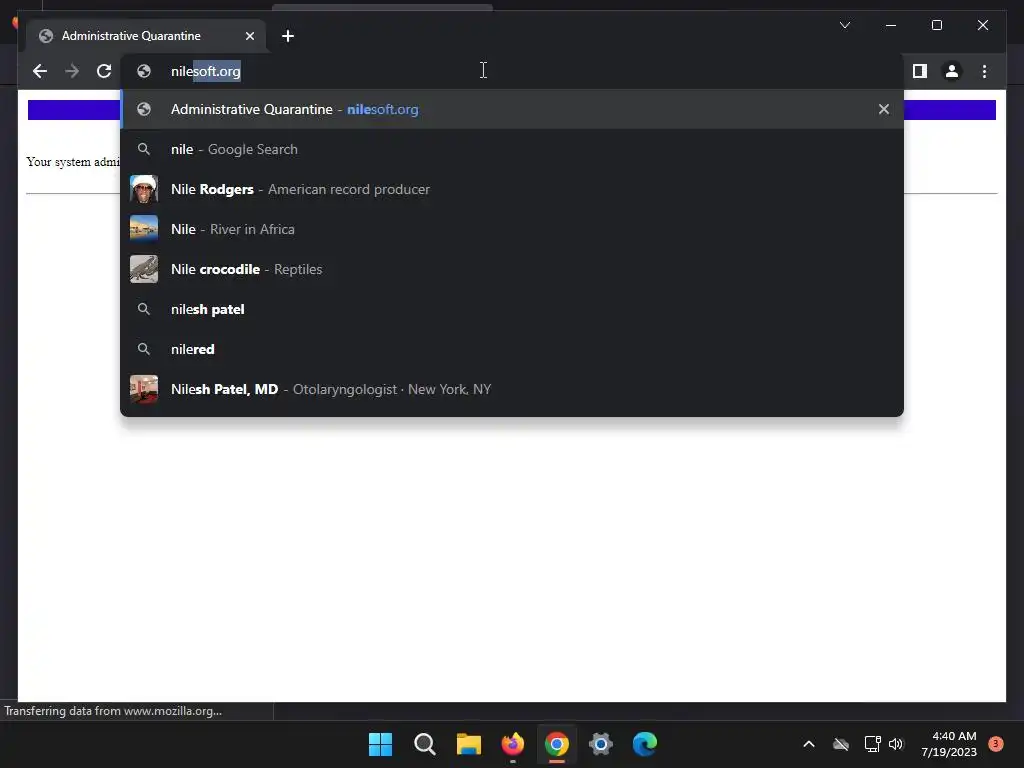The height and width of the screenshot is (768, 1024).
Task: Expand the tab search chevron
Action: 844,25
